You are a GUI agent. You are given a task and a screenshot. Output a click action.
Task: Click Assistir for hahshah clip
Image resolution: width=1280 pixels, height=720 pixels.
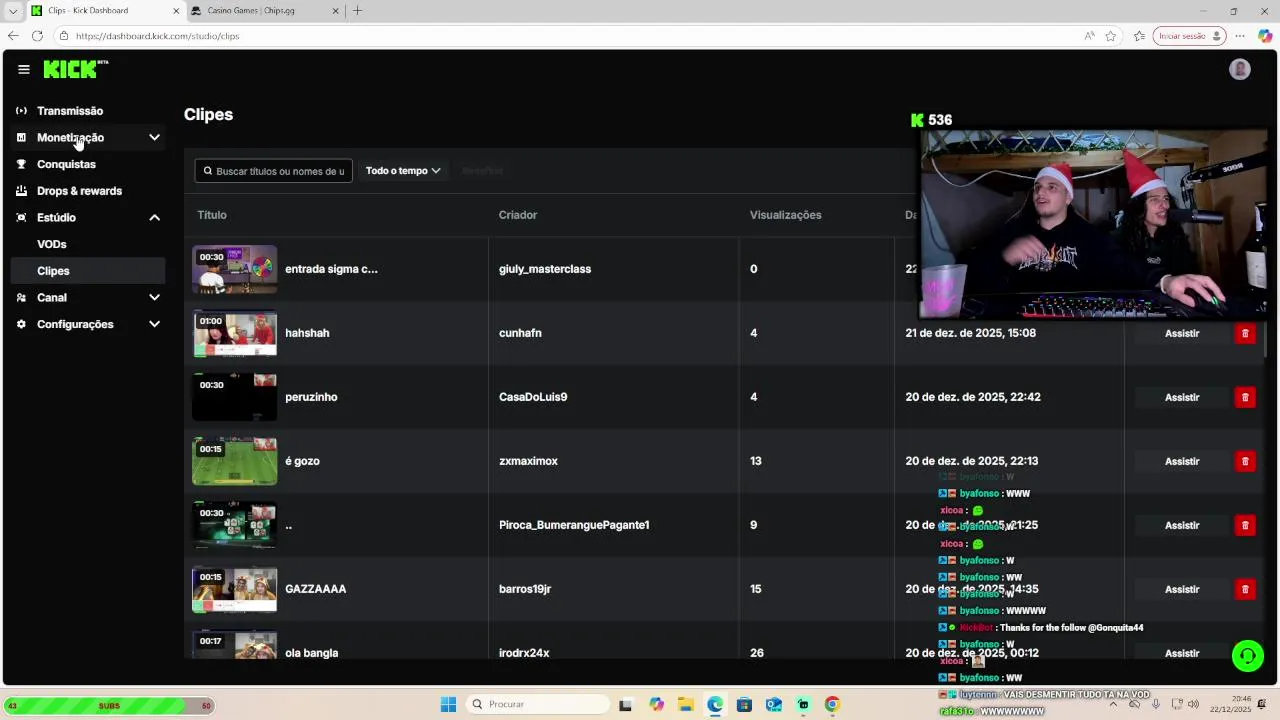[1182, 333]
